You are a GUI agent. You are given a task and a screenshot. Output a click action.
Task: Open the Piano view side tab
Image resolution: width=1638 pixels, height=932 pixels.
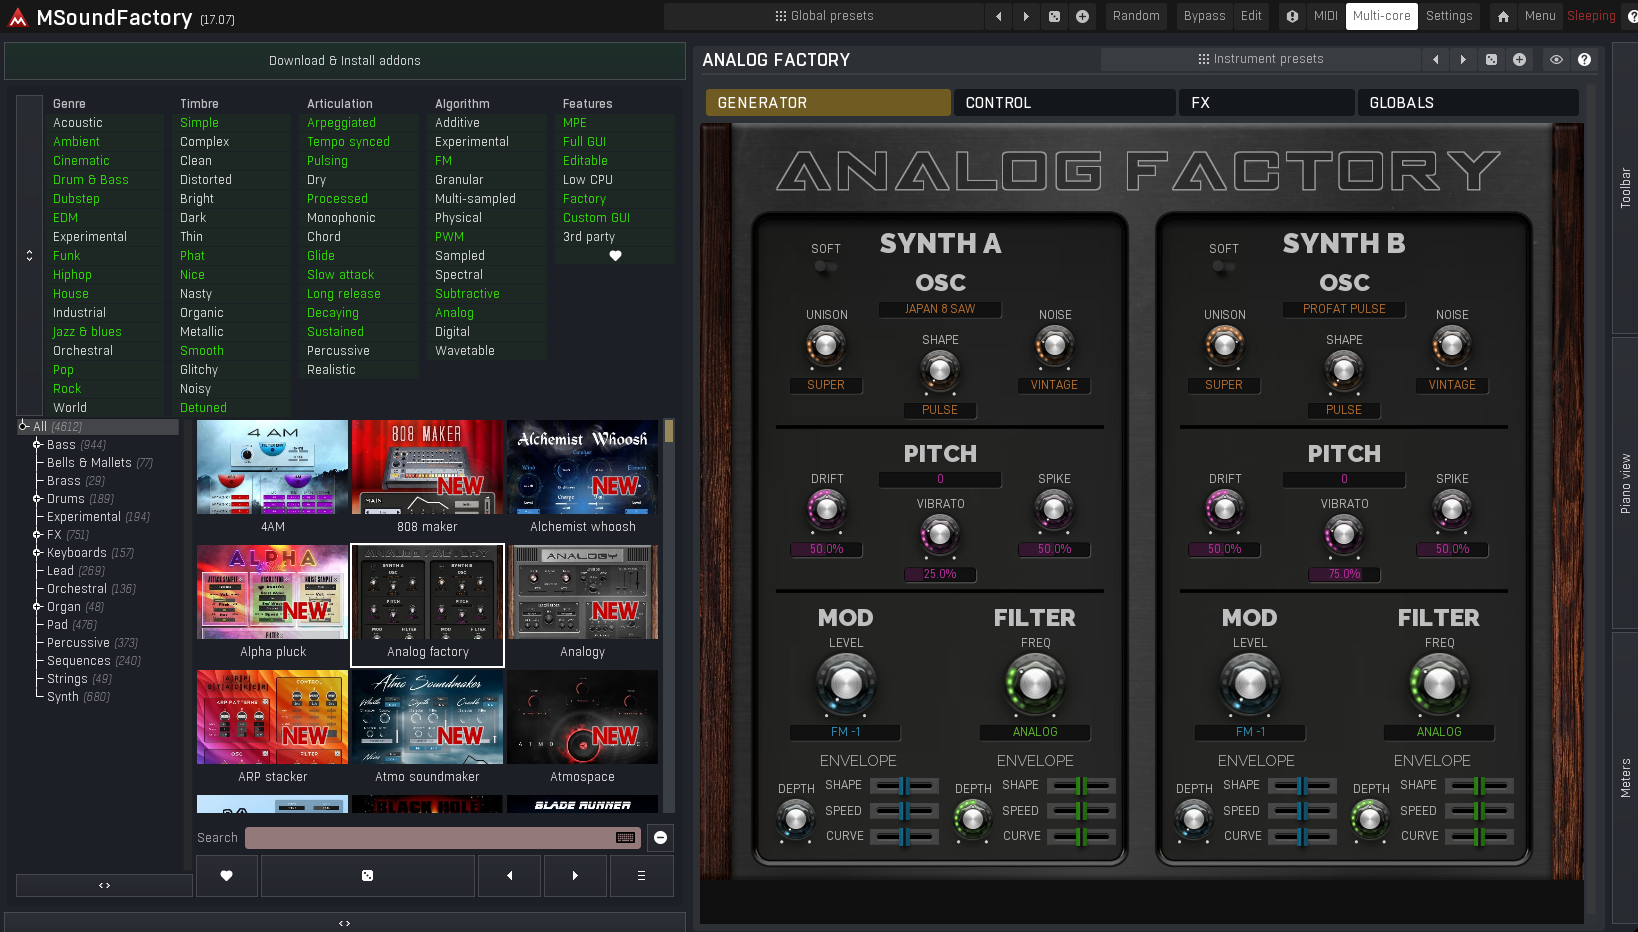(x=1626, y=484)
